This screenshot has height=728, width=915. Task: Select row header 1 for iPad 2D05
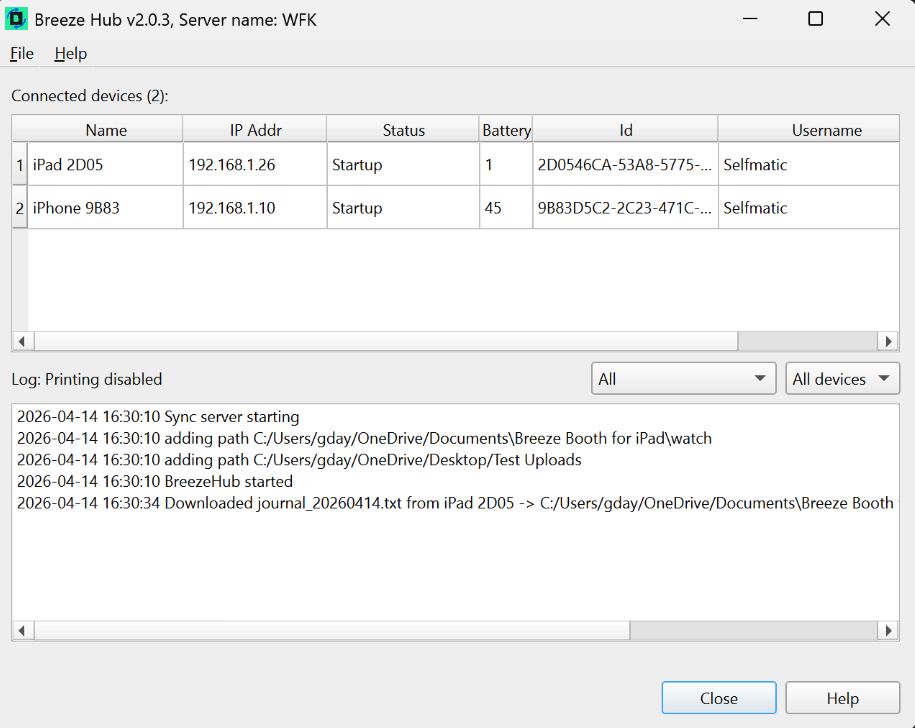pyautogui.click(x=20, y=164)
